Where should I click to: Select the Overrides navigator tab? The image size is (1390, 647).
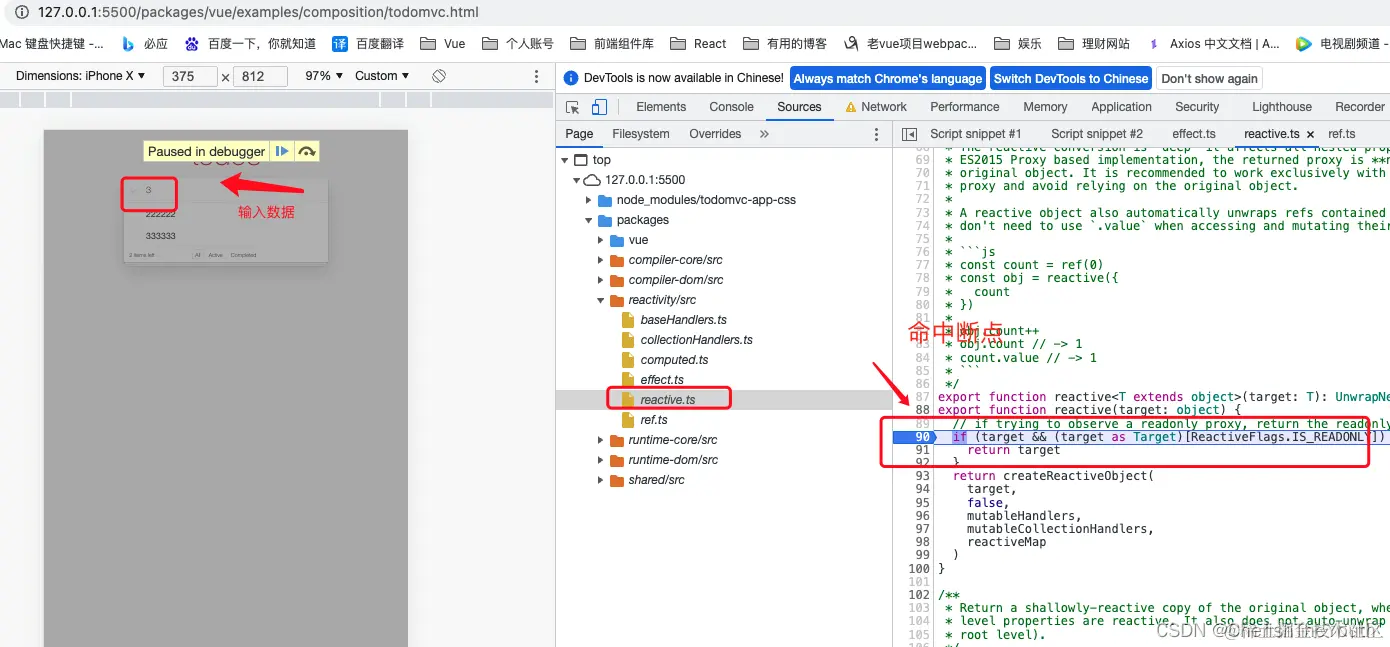pyautogui.click(x=715, y=134)
